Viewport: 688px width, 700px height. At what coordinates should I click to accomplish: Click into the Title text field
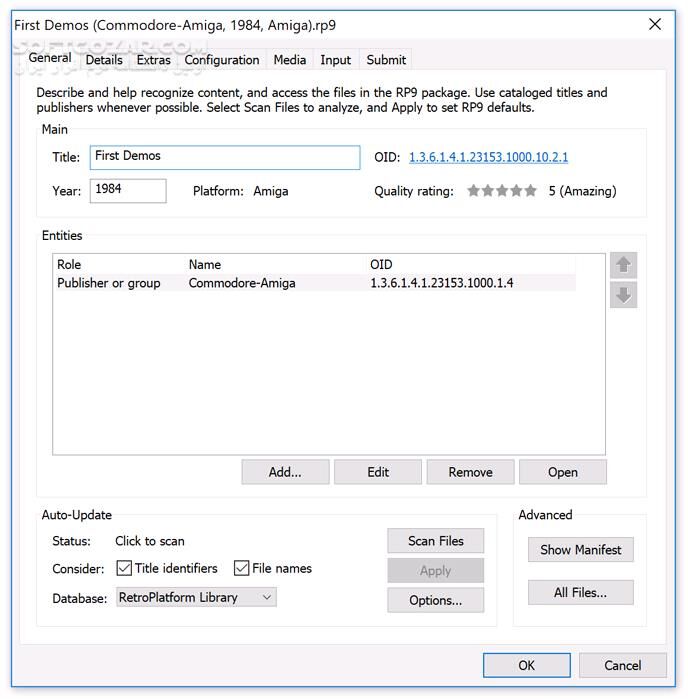tap(224, 157)
